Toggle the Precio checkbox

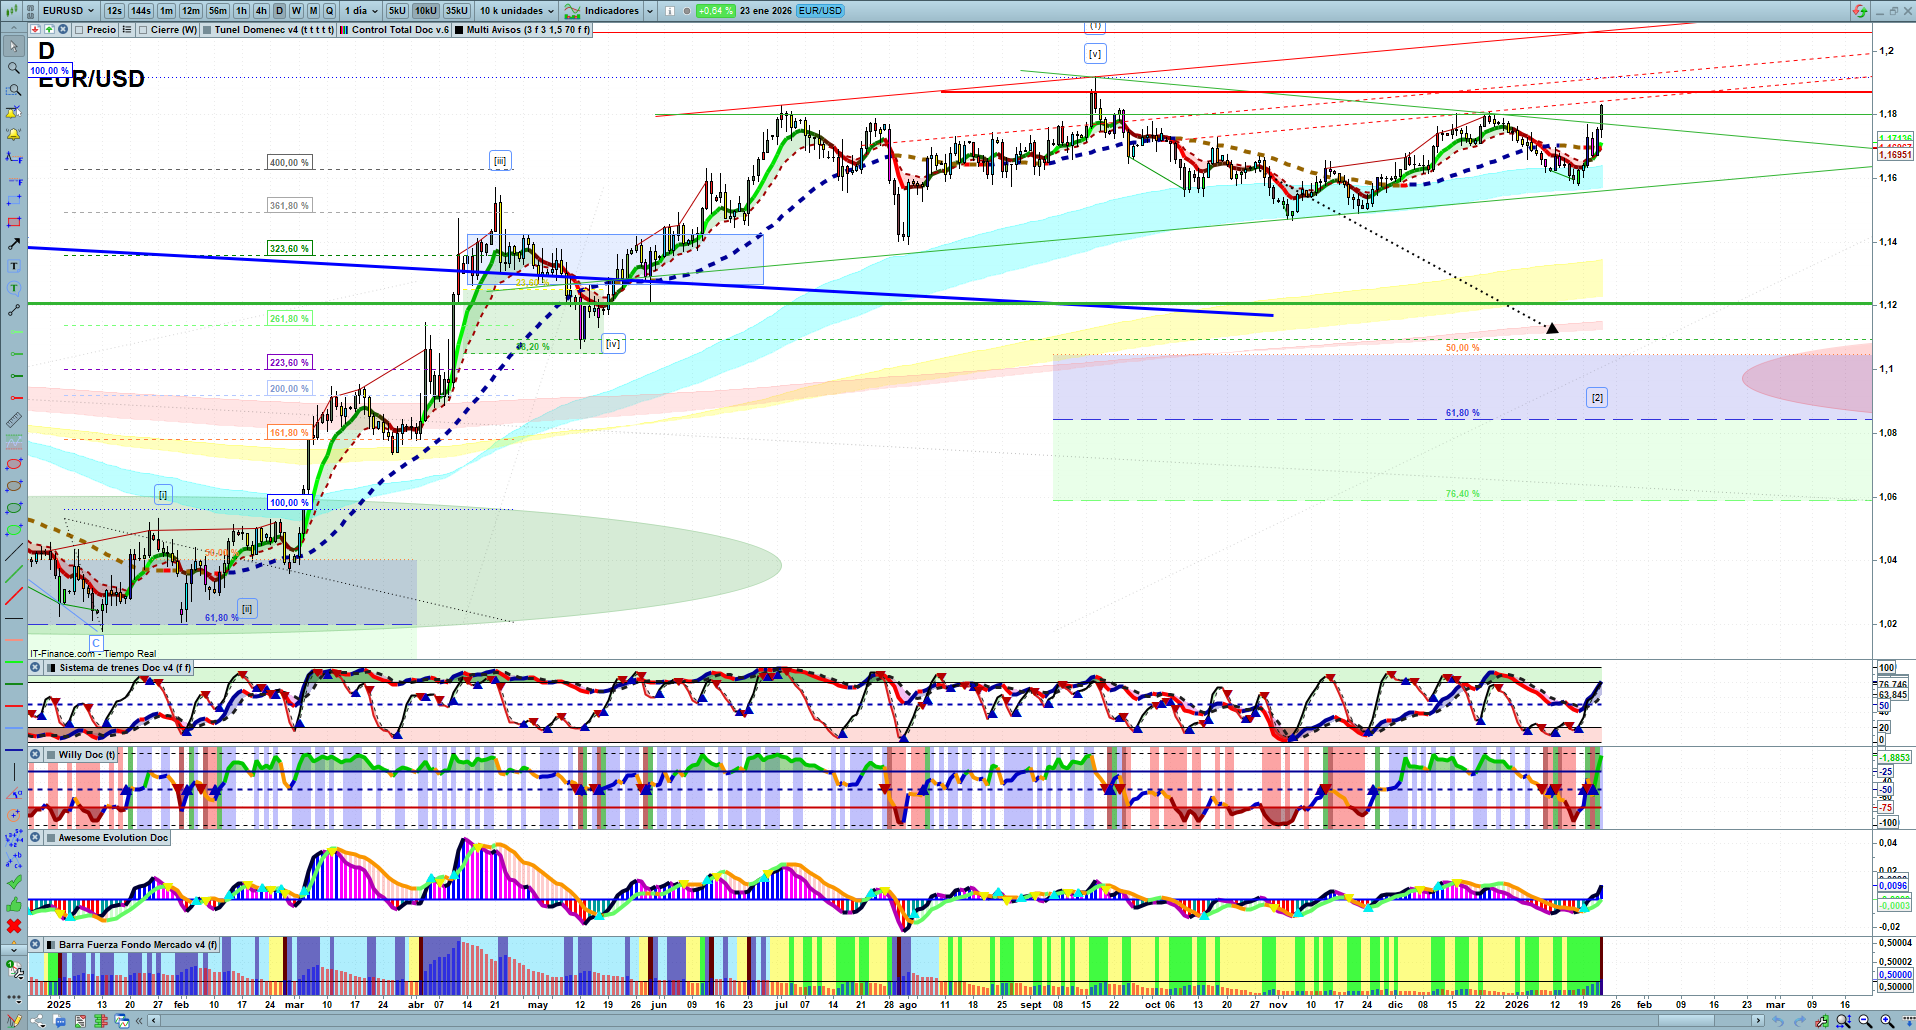coord(80,30)
